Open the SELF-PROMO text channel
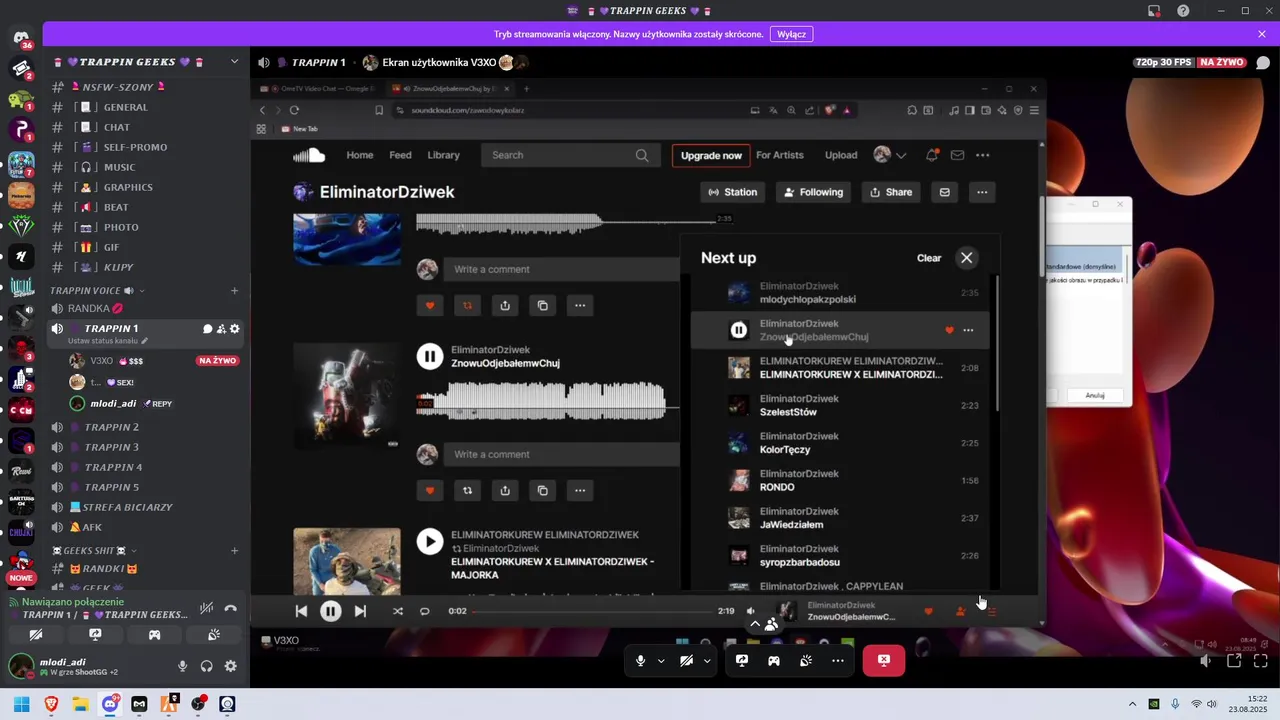The height and width of the screenshot is (720, 1280). click(135, 147)
